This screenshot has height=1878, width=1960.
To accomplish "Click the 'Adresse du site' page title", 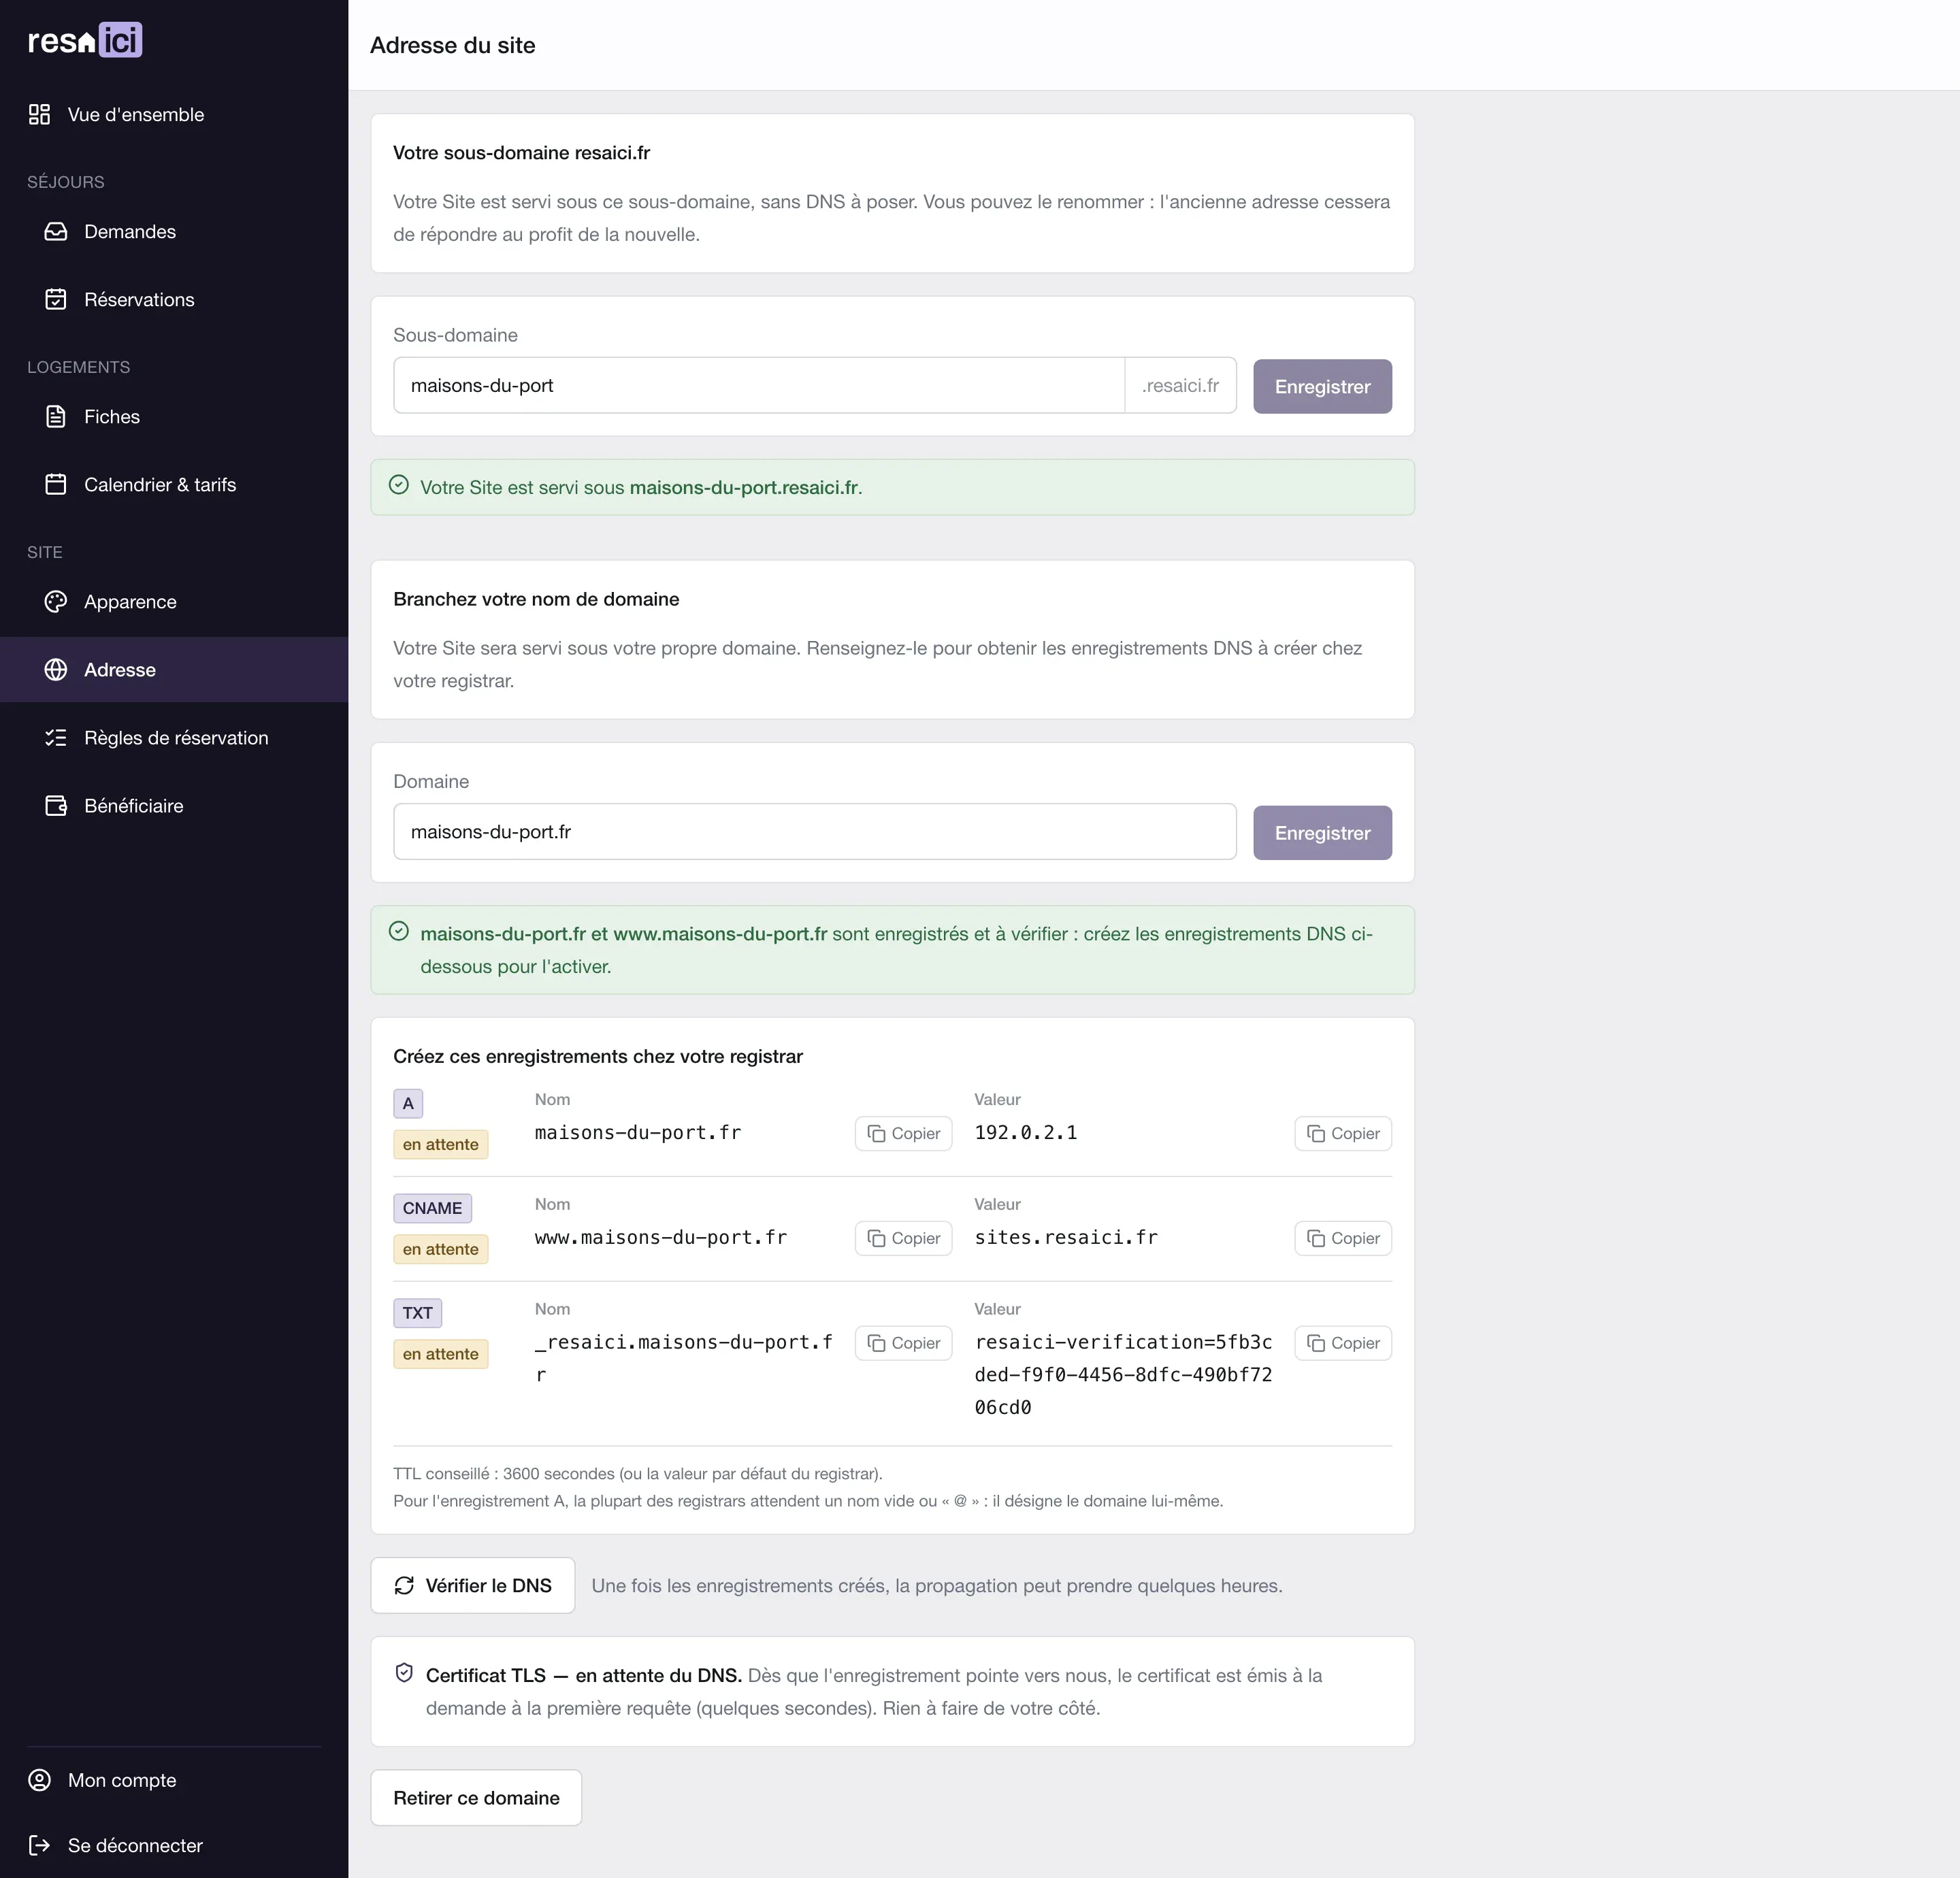I will [x=452, y=45].
